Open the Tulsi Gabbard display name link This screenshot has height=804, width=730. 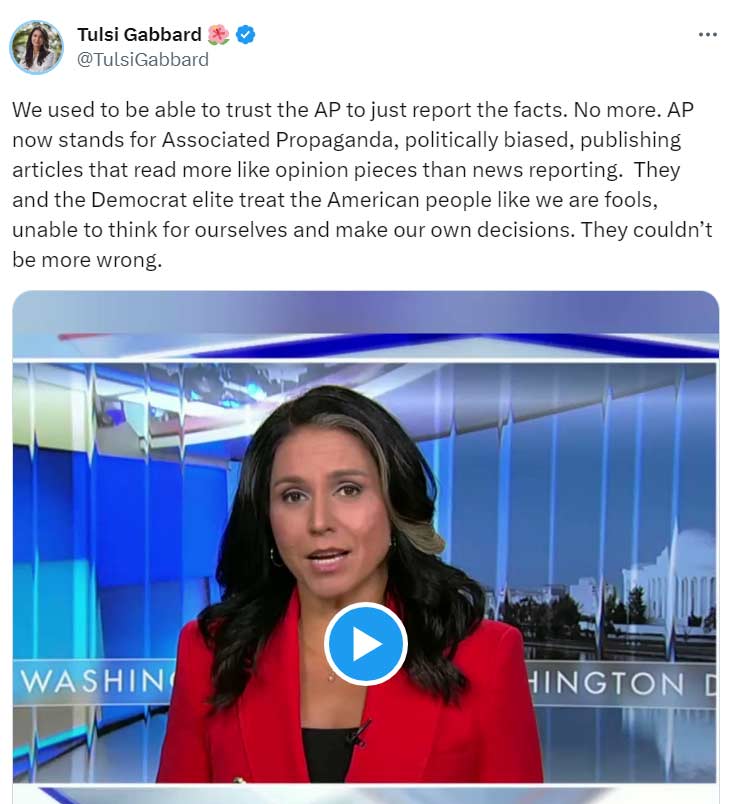[139, 34]
